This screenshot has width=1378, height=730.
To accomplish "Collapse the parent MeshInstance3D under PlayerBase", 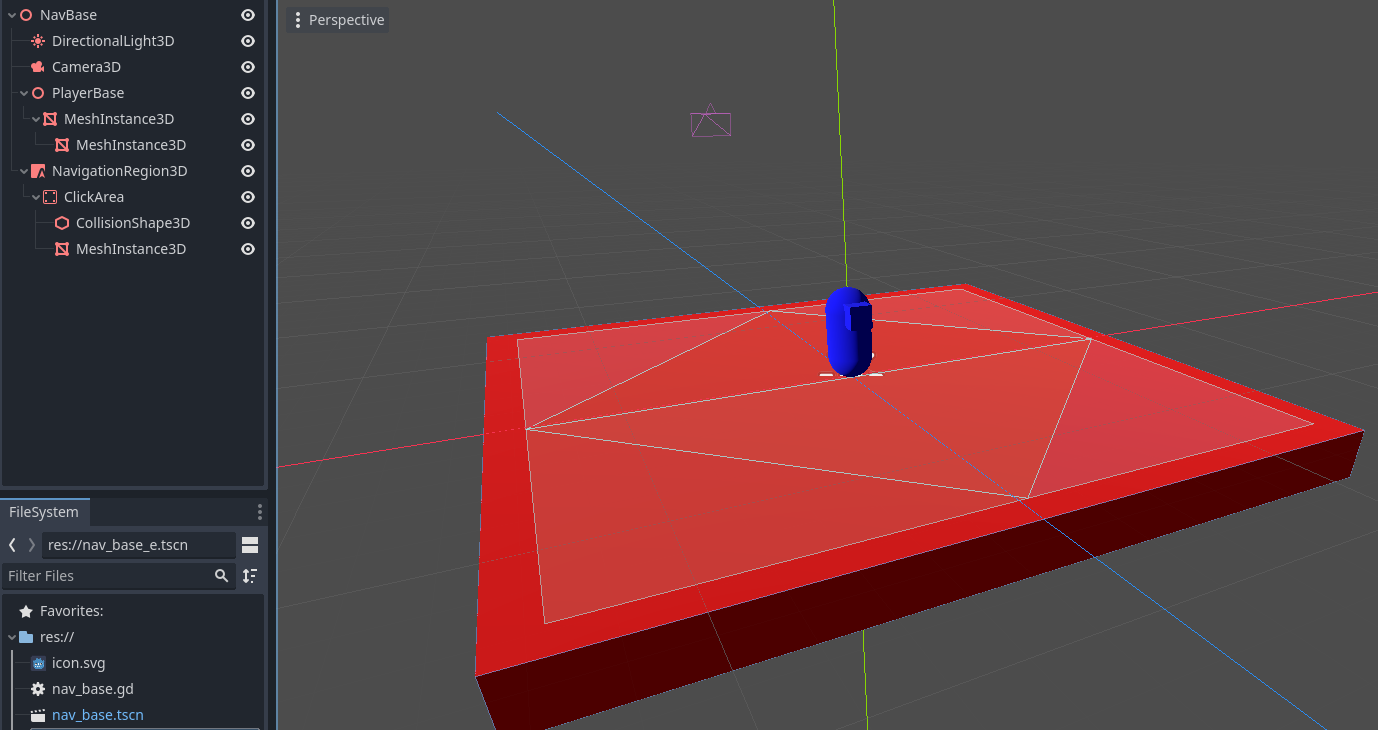I will click(x=36, y=119).
